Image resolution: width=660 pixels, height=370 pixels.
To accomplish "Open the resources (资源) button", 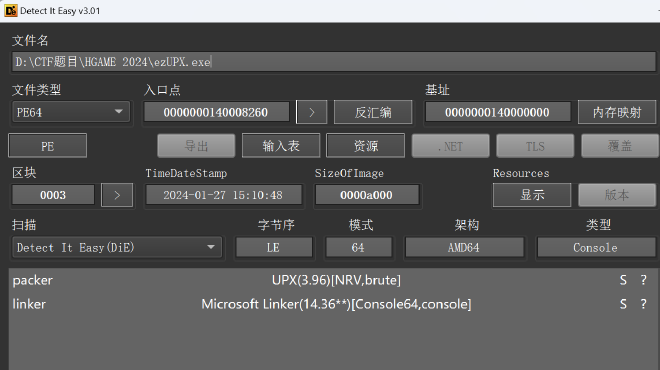I will tap(365, 146).
